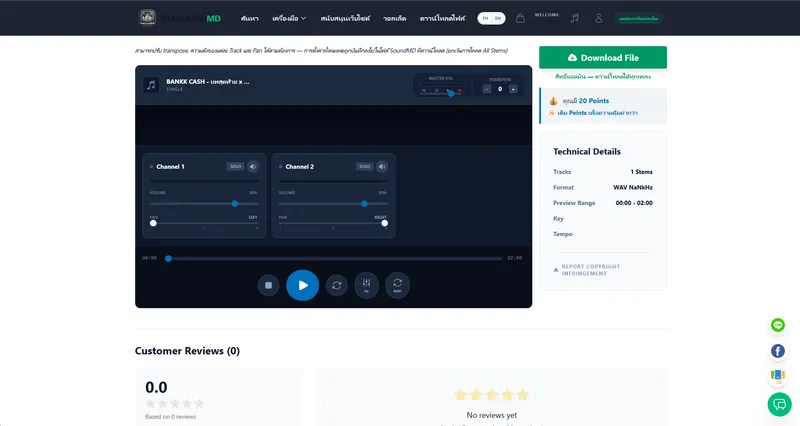The height and width of the screenshot is (426, 800).
Task: Mute Channel 2 with its speaker icon
Action: (382, 166)
